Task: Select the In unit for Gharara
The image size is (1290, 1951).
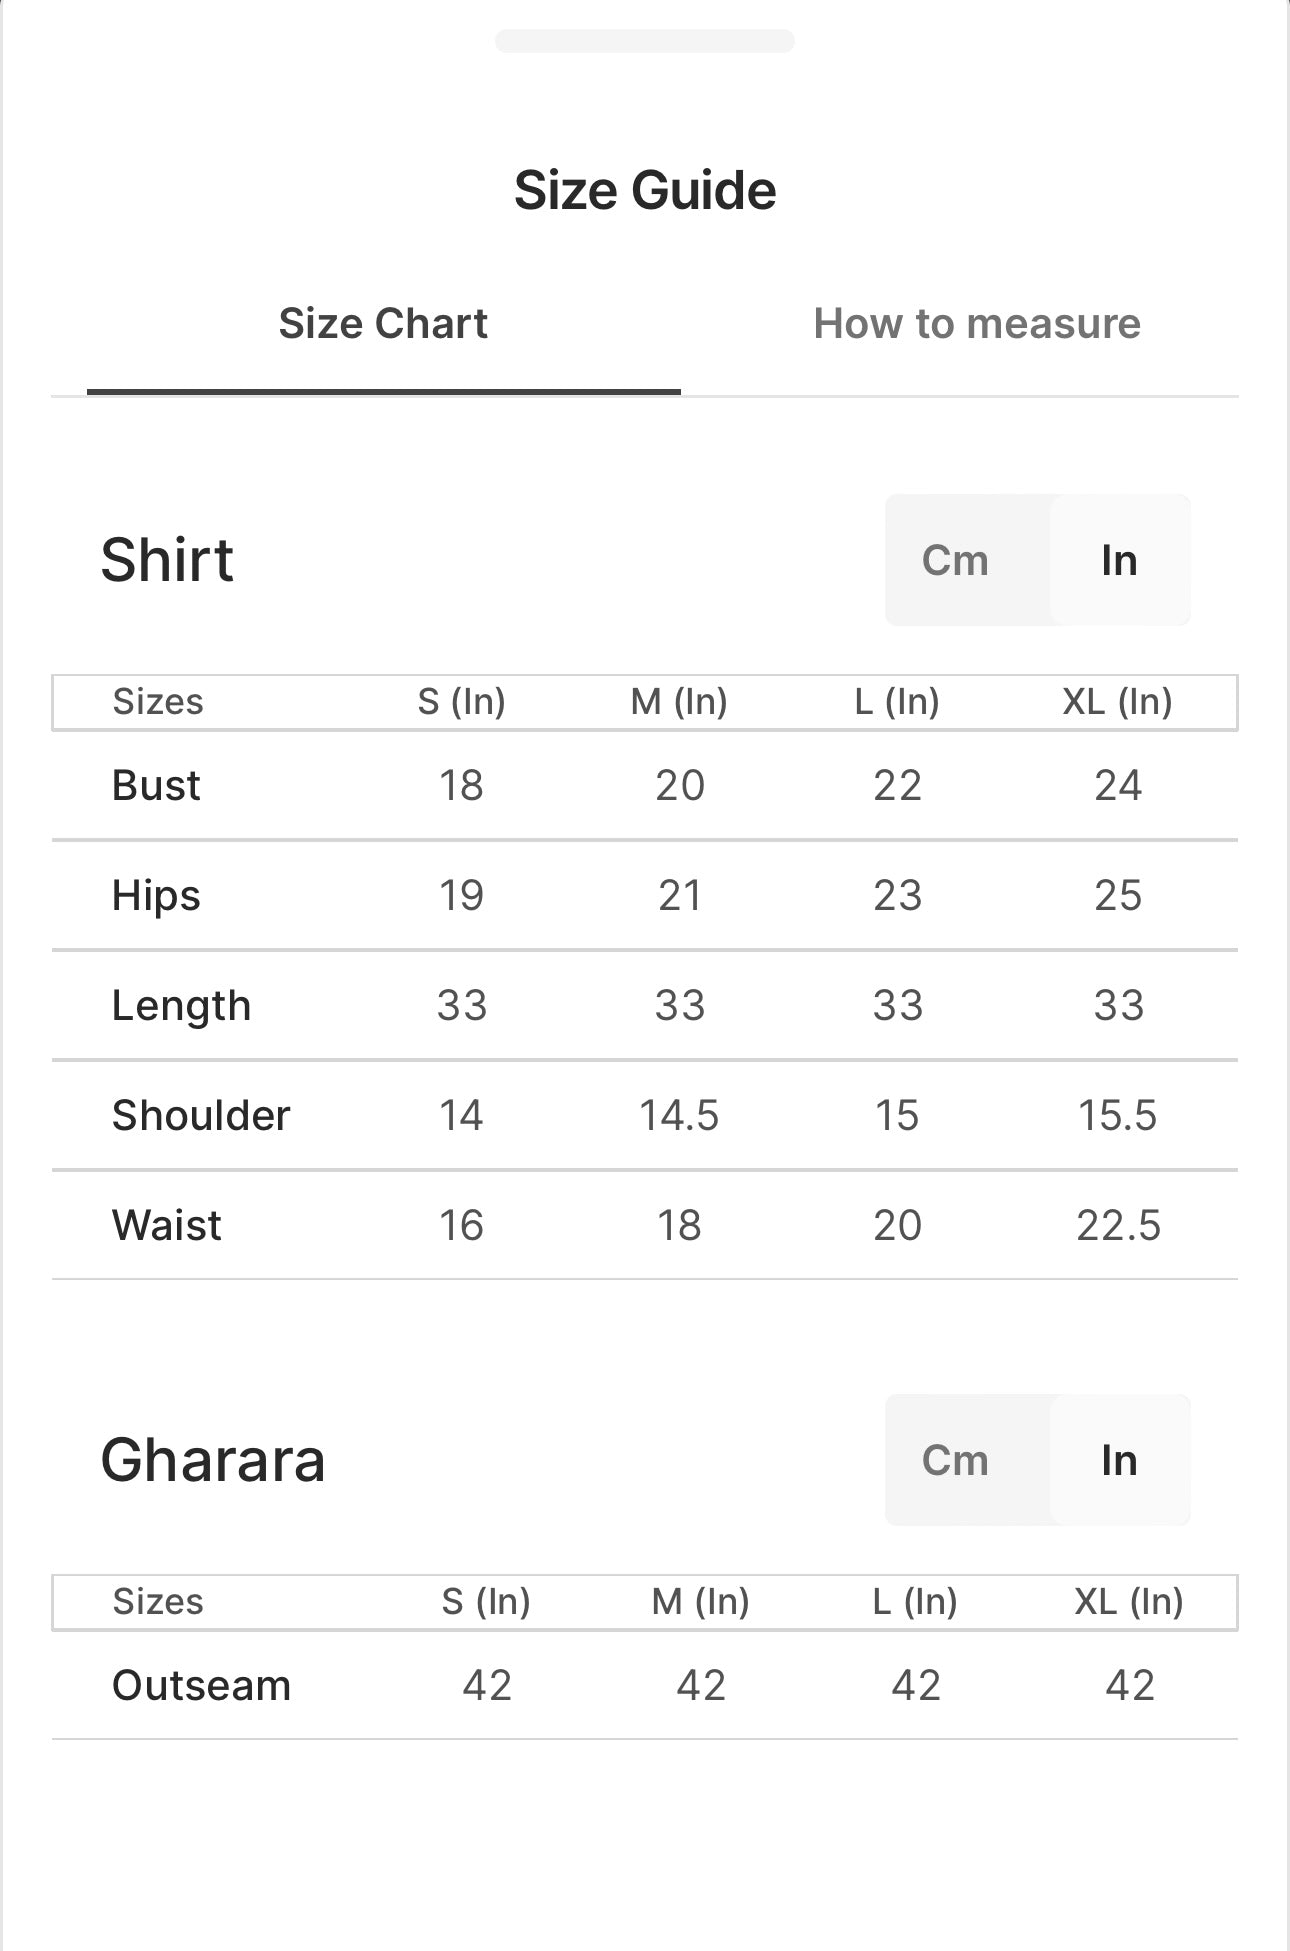Action: (1119, 1460)
